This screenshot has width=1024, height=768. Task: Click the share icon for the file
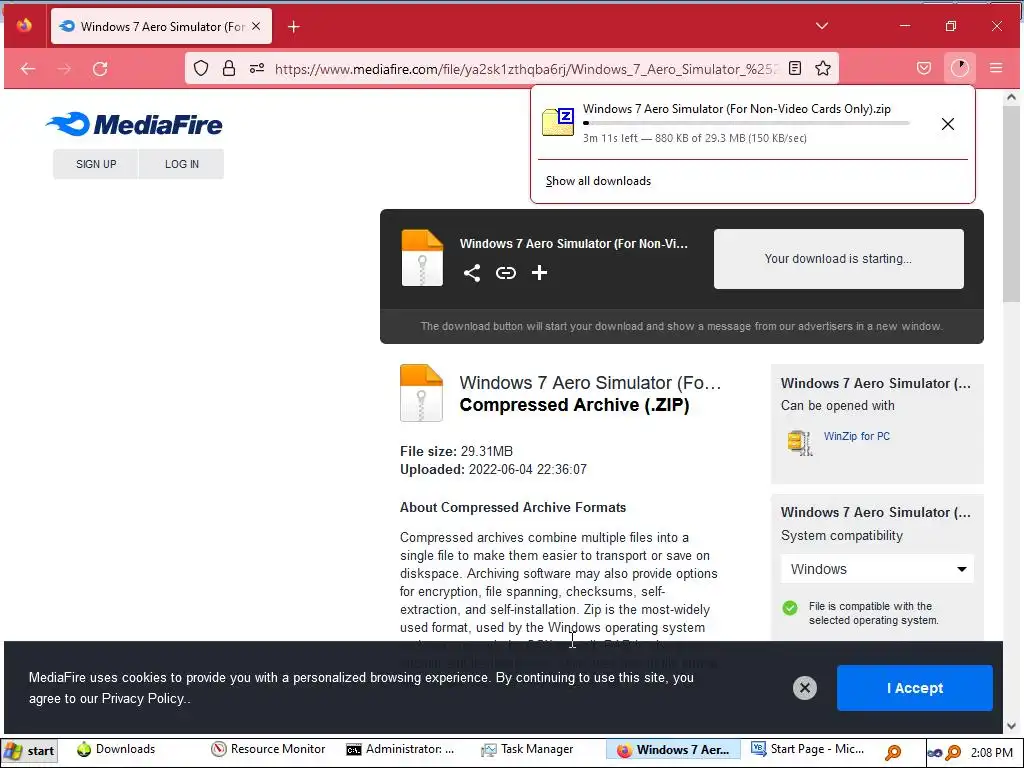coord(472,273)
